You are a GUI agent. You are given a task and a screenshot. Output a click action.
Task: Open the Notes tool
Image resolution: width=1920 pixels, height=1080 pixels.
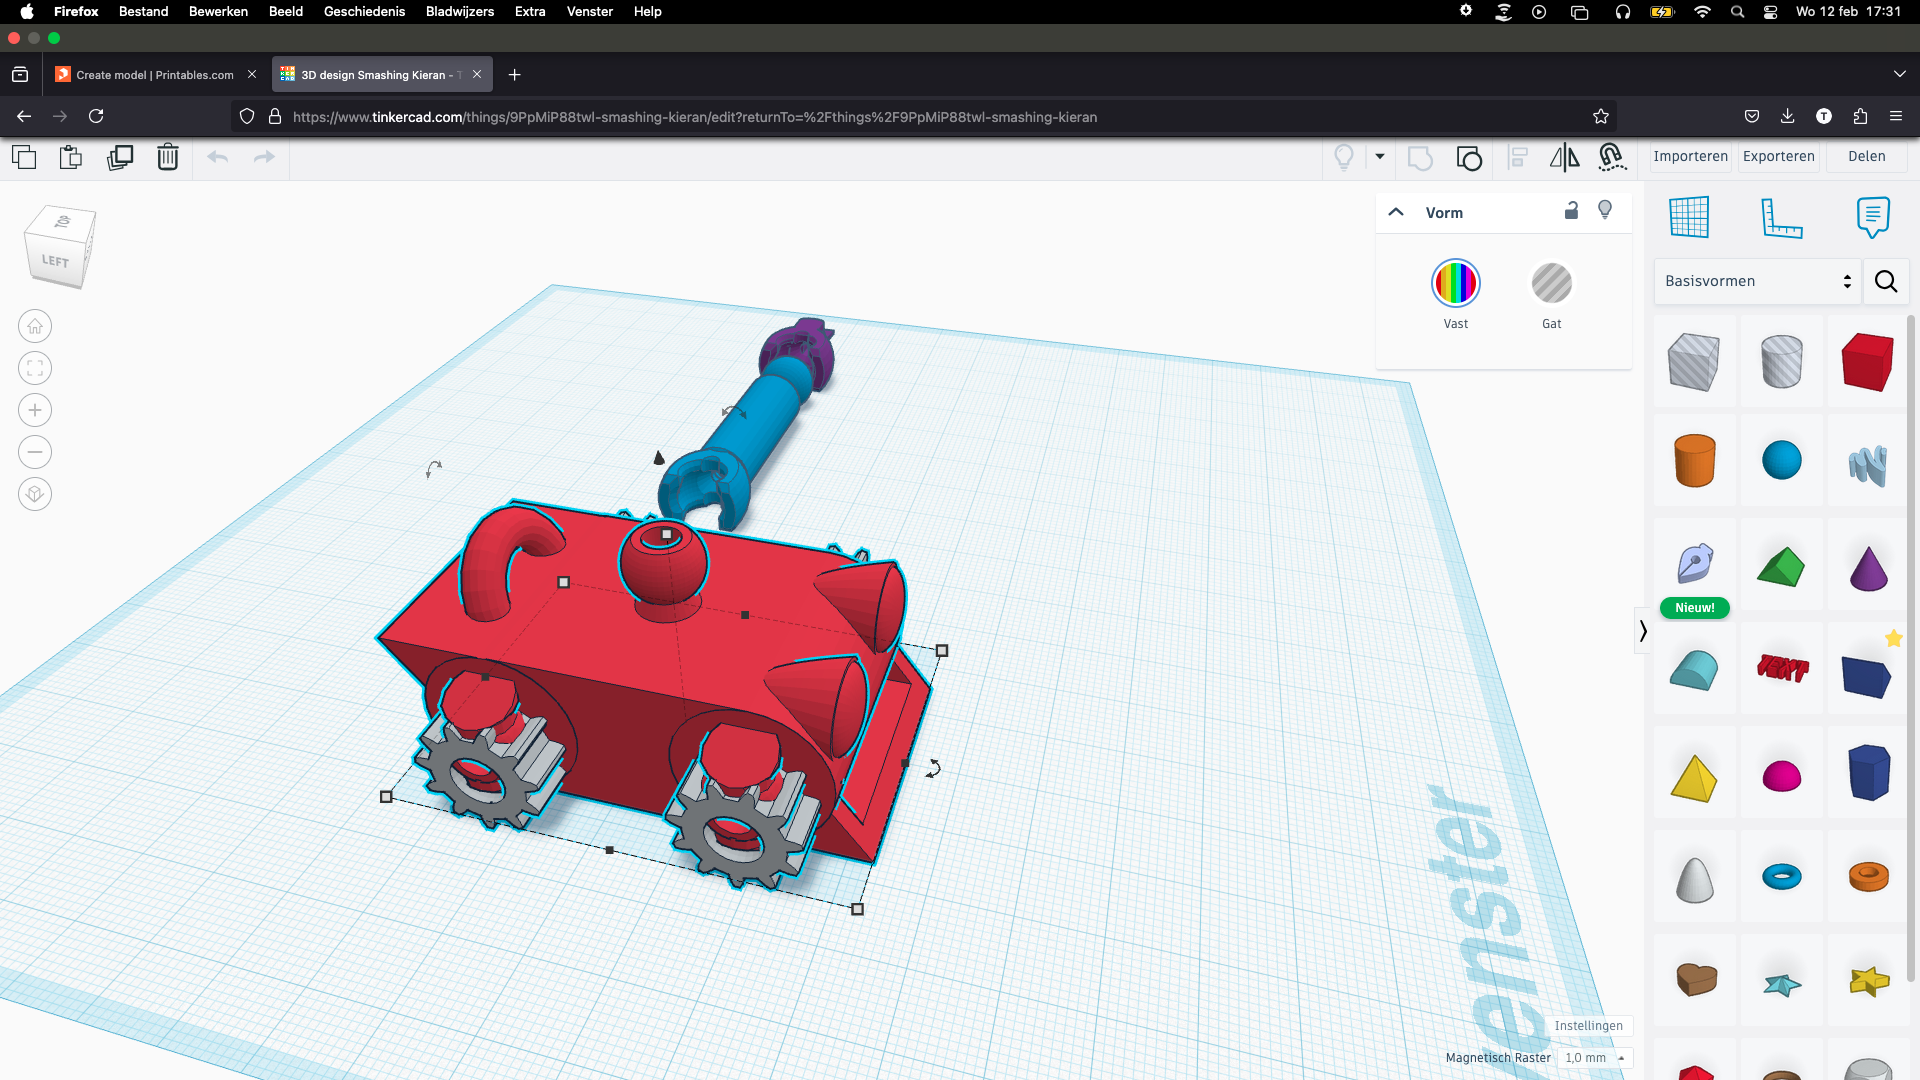[x=1873, y=217]
